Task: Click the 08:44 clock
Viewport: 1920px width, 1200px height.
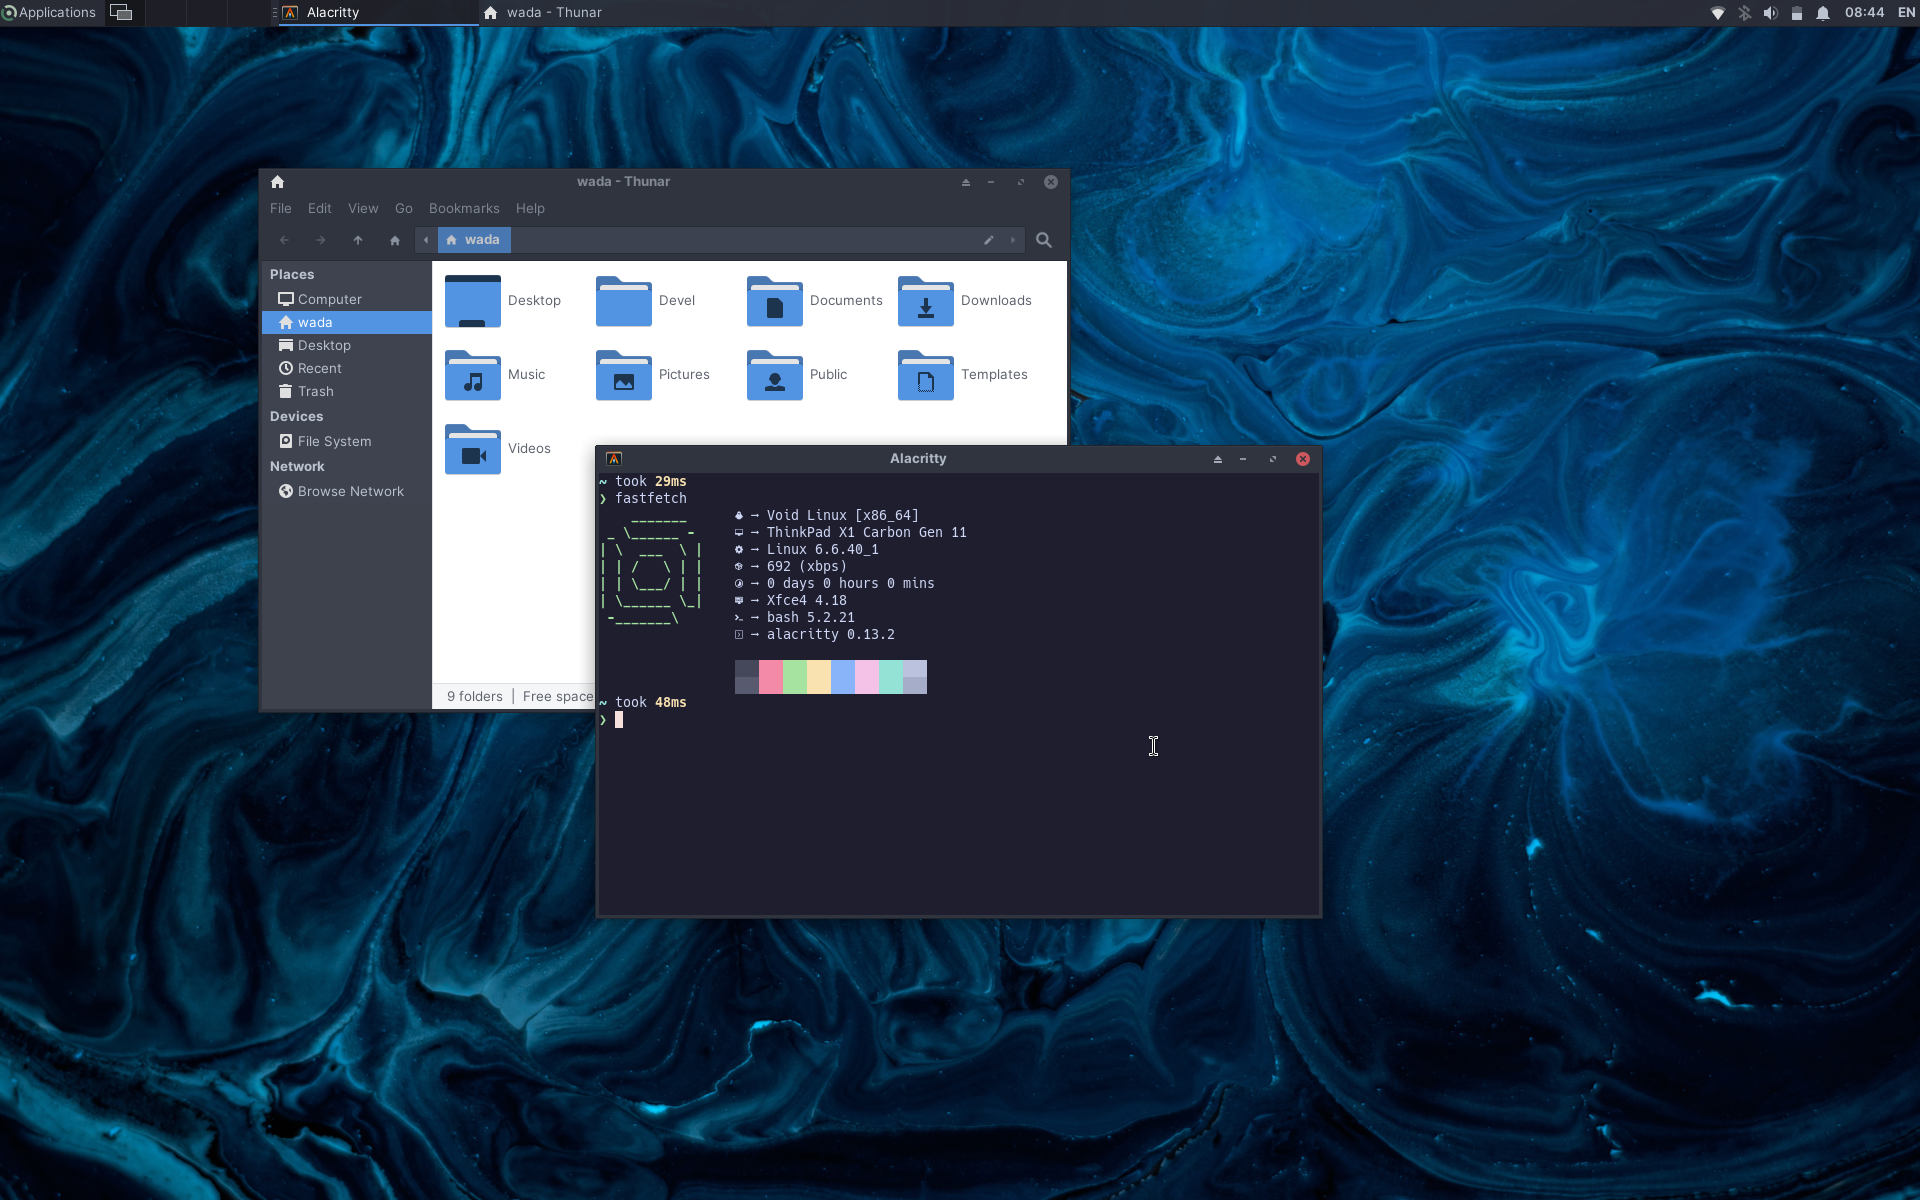Action: pos(1864,13)
